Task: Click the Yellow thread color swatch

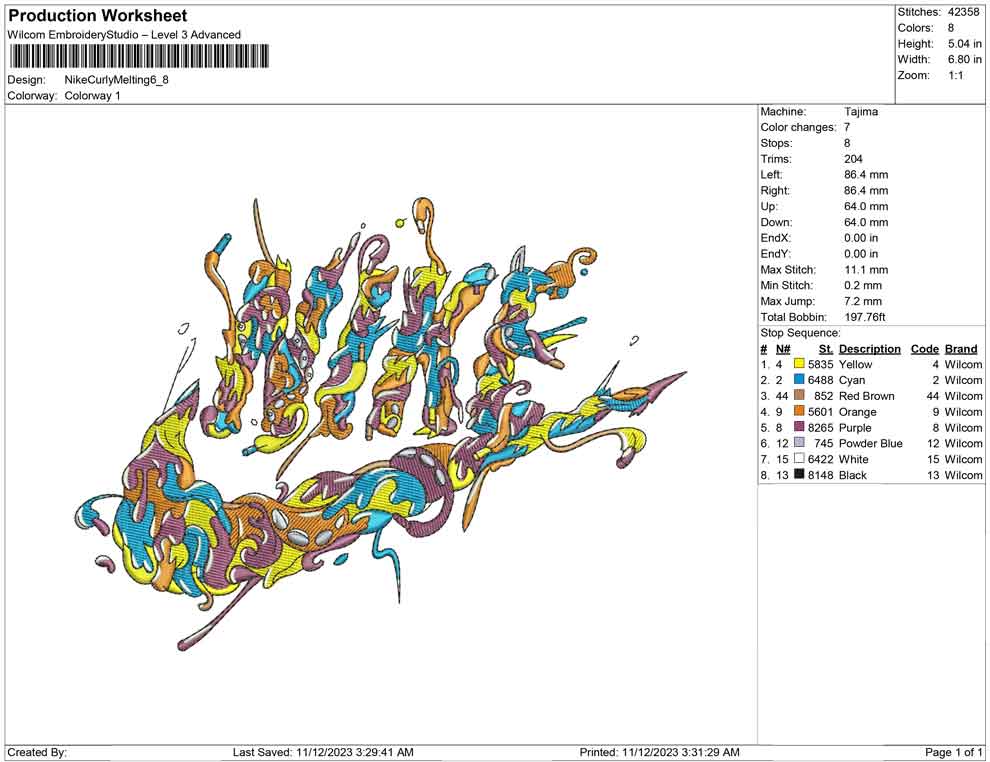Action: [799, 364]
